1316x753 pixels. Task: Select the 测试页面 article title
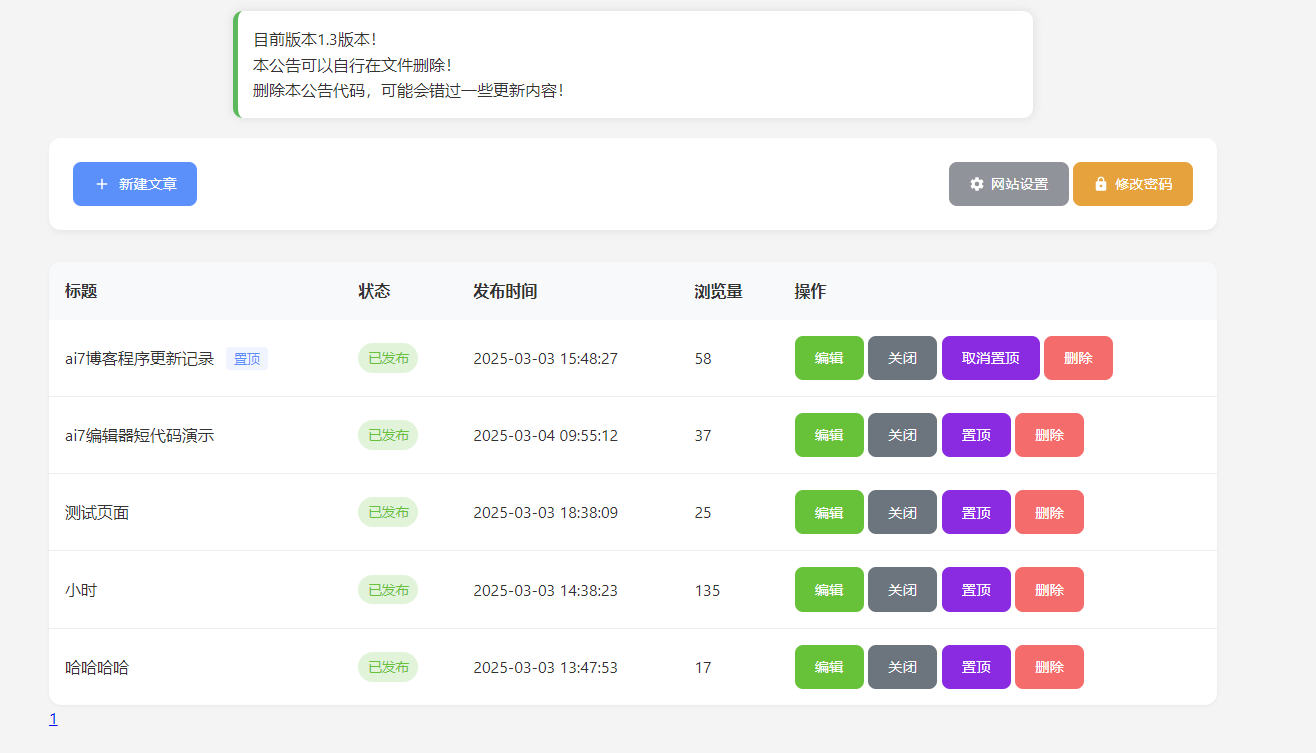(x=97, y=513)
